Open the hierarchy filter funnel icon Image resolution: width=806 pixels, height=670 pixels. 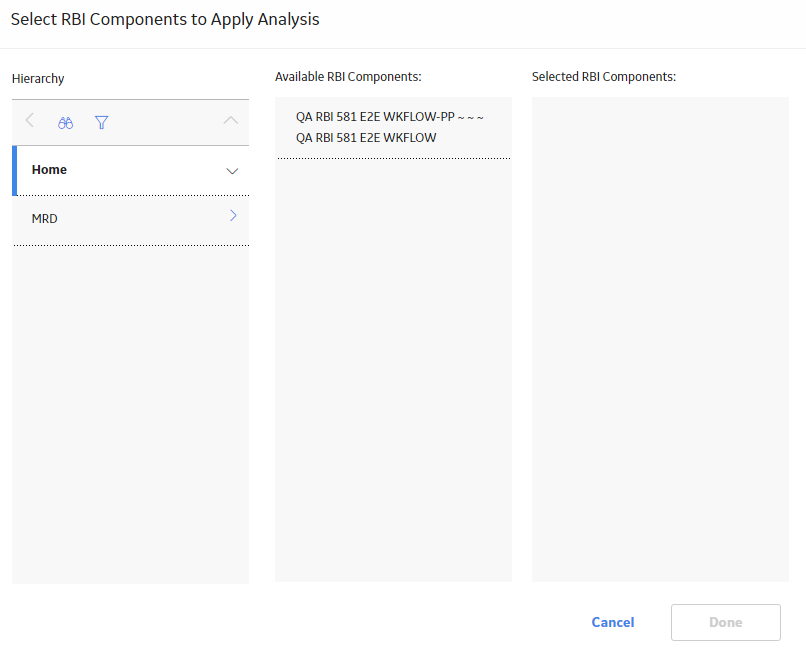point(102,122)
